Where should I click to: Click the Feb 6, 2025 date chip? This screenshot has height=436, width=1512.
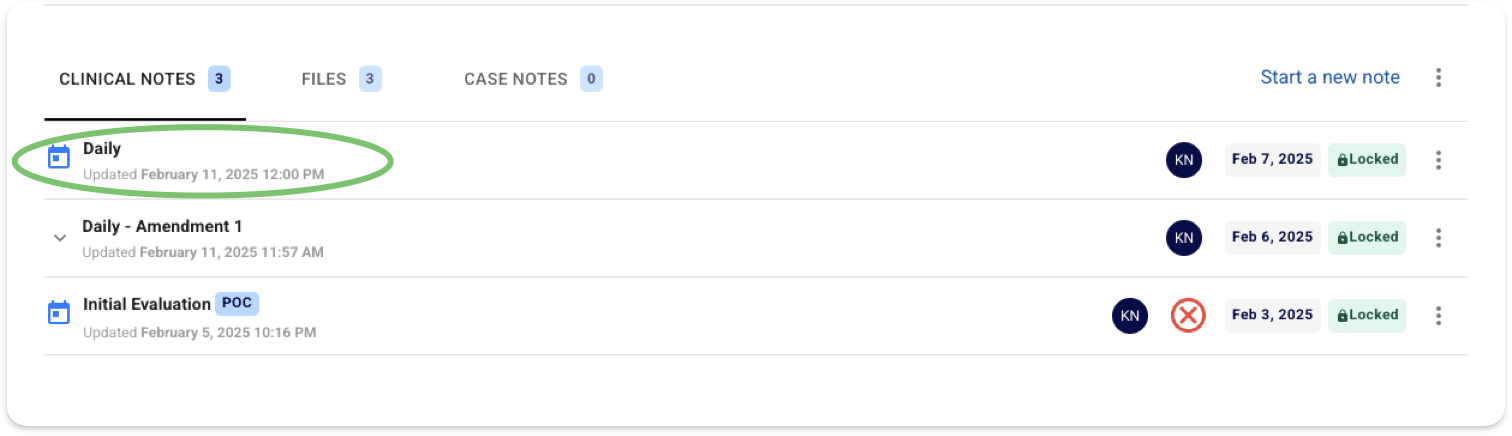[1273, 238]
